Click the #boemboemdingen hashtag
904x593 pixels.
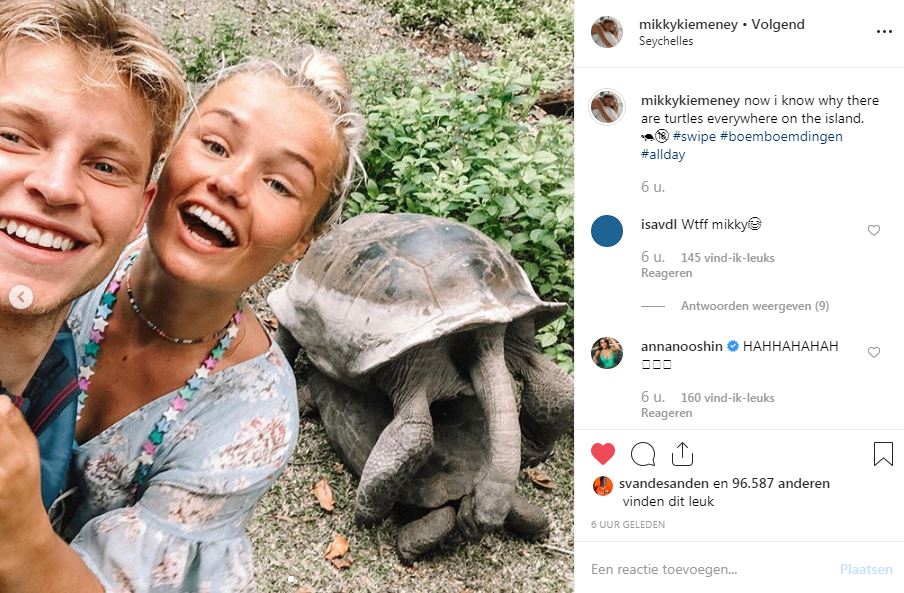(x=781, y=136)
